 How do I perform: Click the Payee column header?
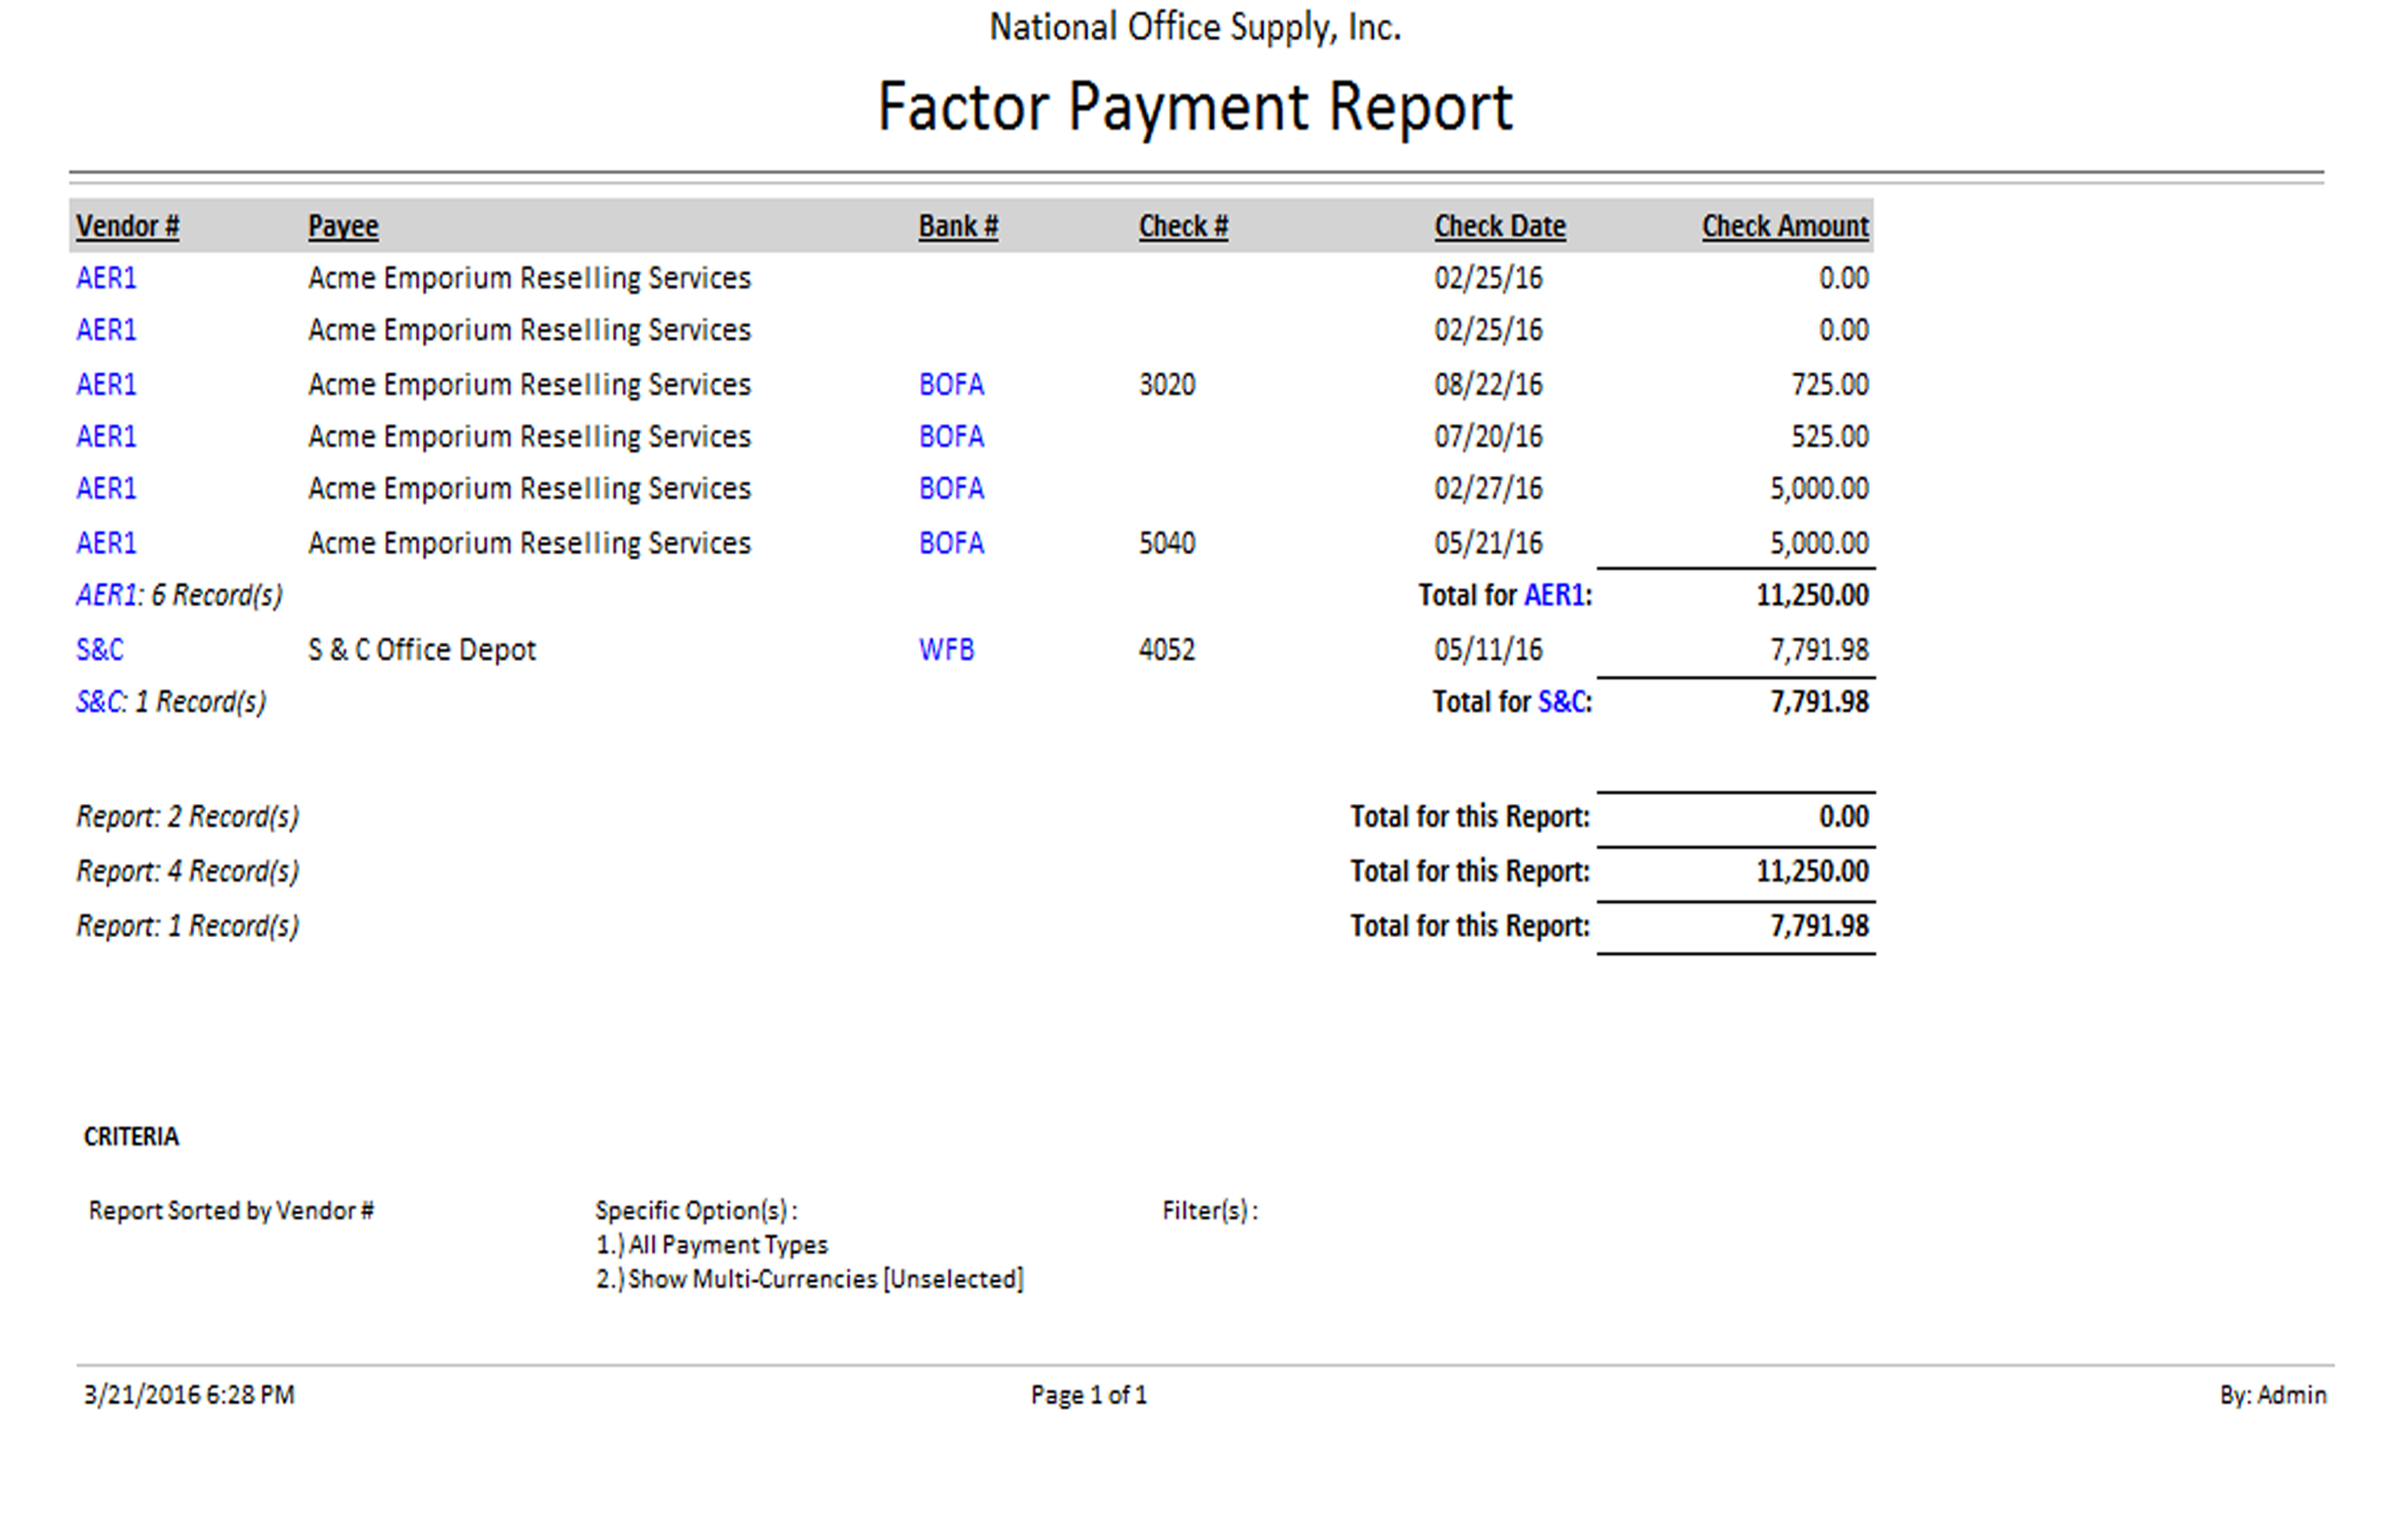pyautogui.click(x=343, y=227)
